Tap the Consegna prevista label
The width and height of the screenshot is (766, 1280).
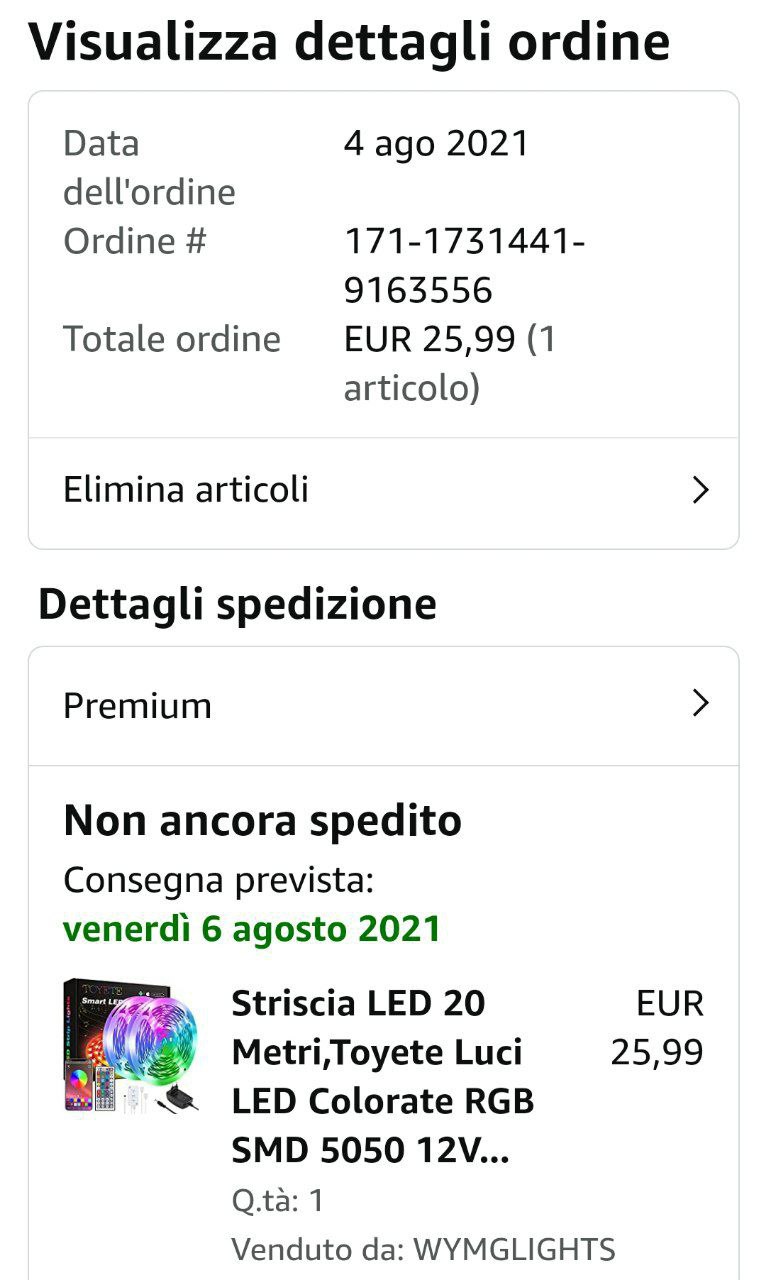point(218,881)
